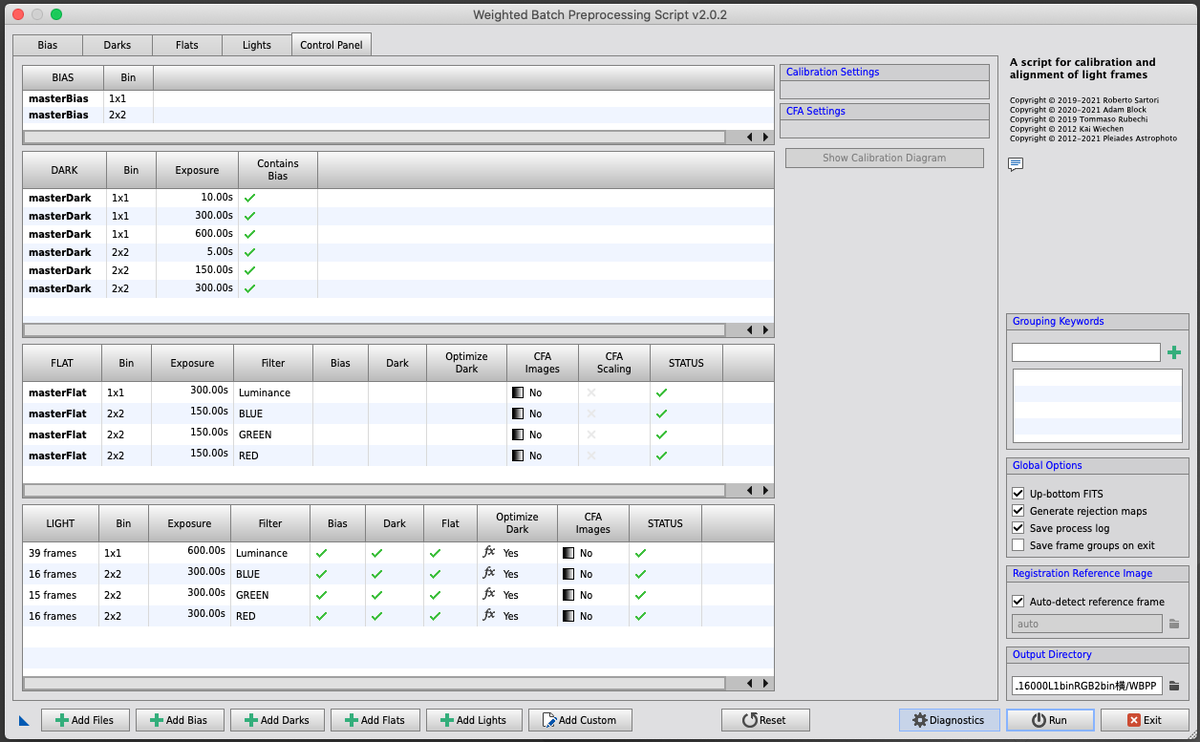Click green plus to add grouping keyword
Screen dimensions: 1200x742
(1174, 352)
